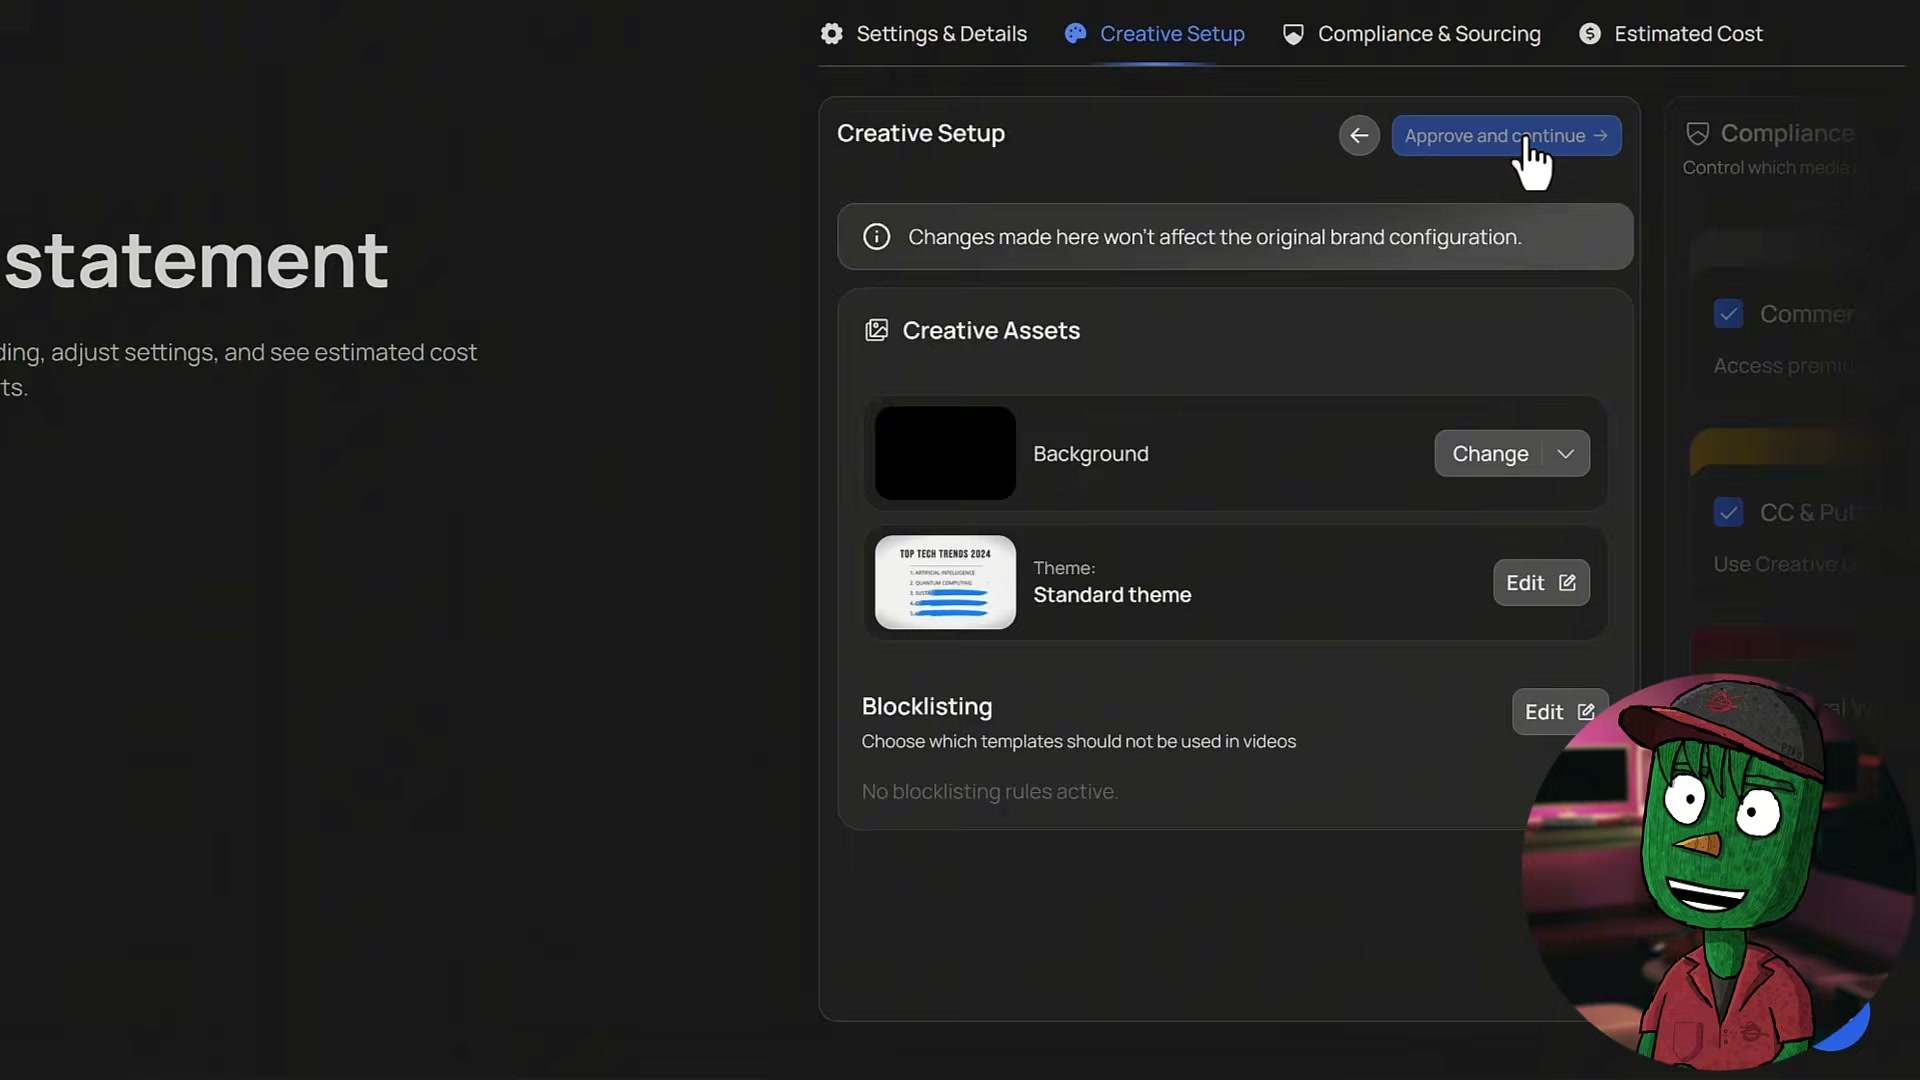Click the 'Standard theme' label
1920x1080 pixels.
tap(1112, 595)
